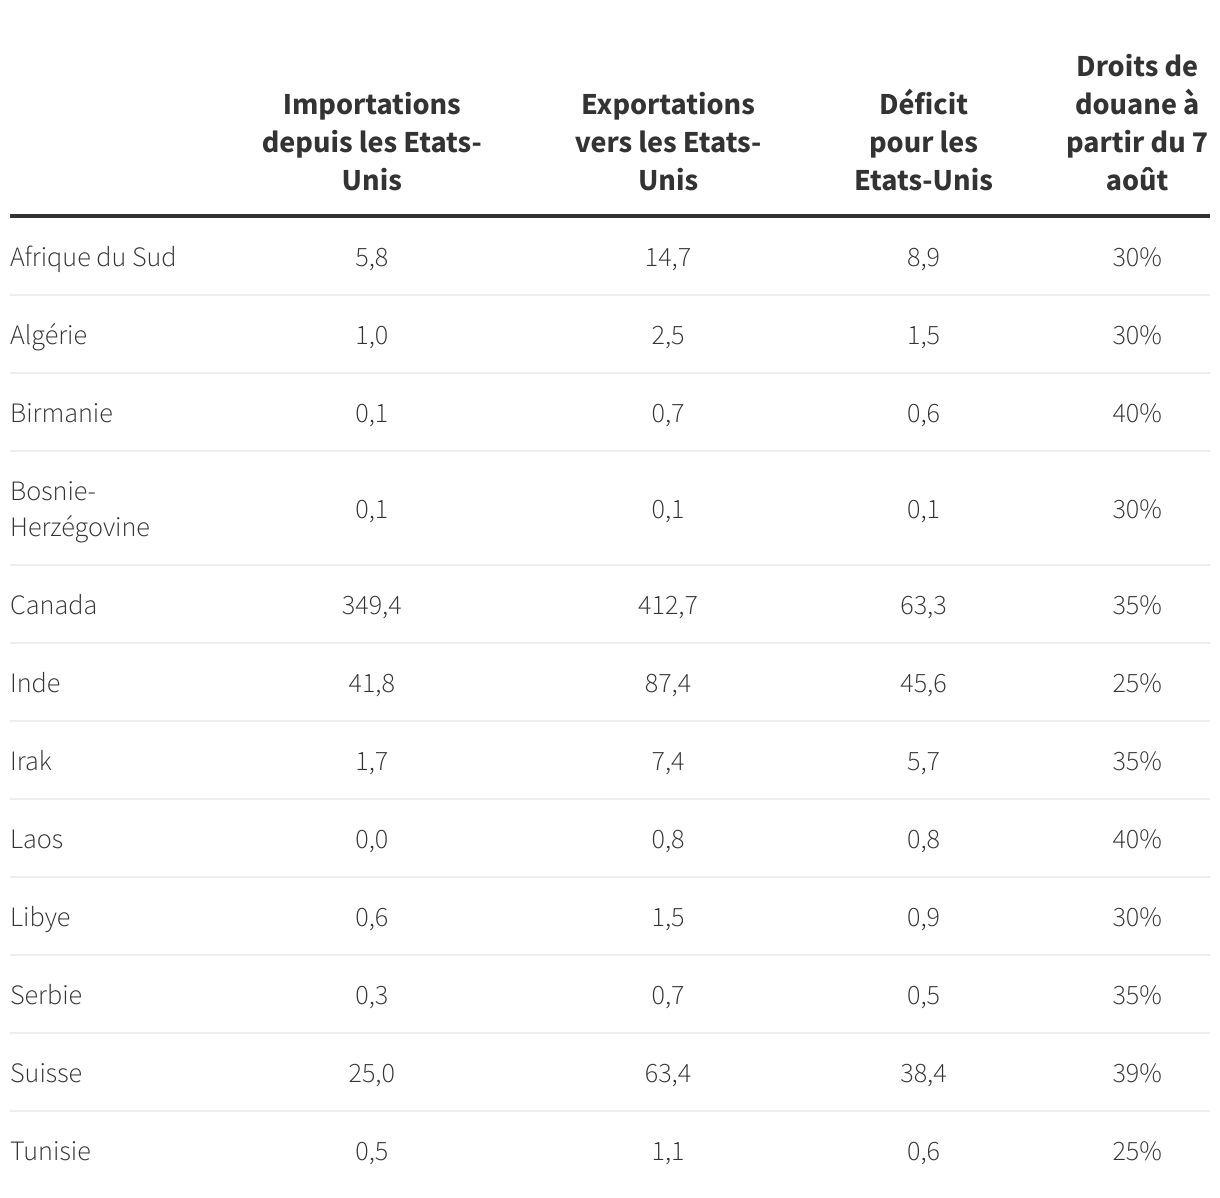Viewport: 1220px width, 1198px height.
Task: Click the Algérie country name
Action: click(49, 335)
